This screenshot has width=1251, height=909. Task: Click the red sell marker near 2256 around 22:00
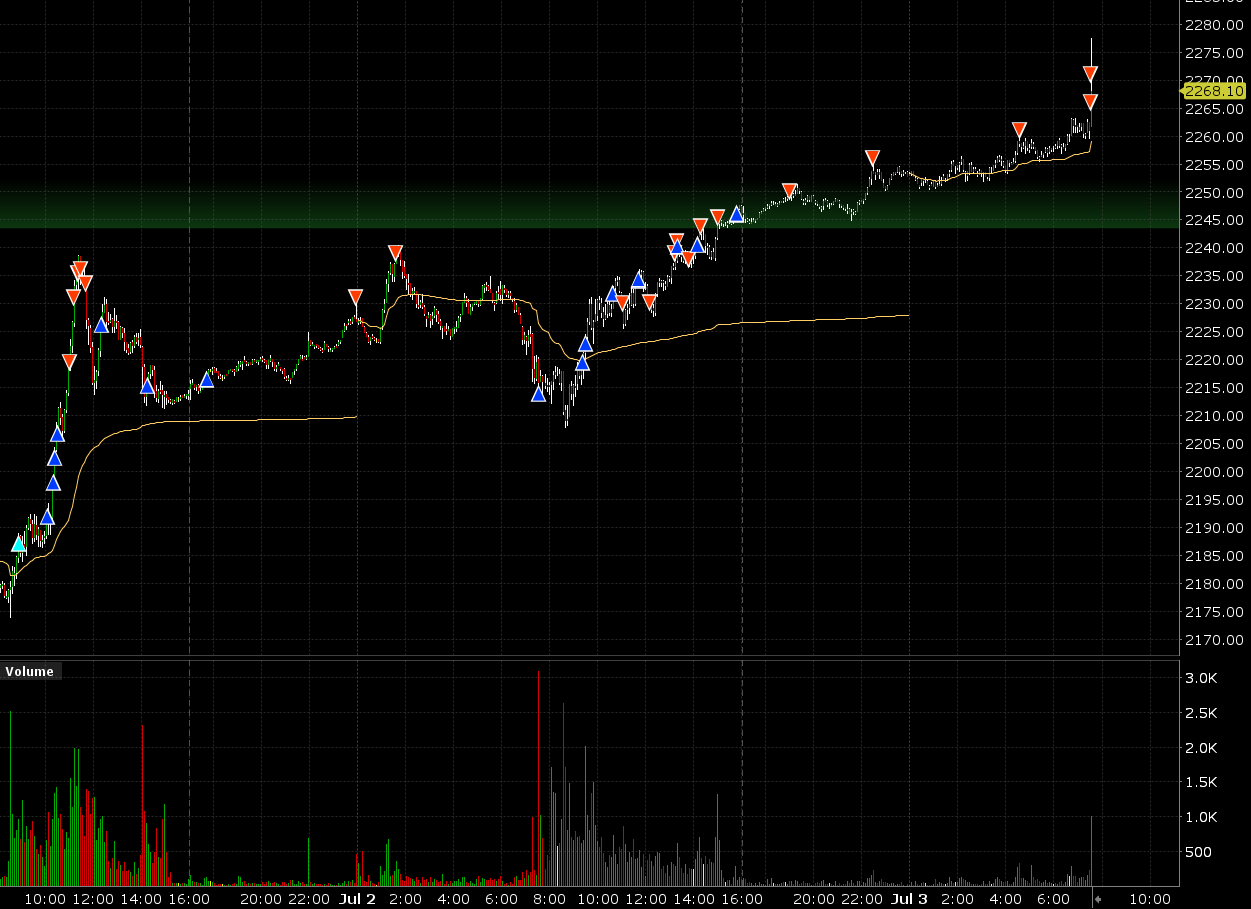point(872,157)
